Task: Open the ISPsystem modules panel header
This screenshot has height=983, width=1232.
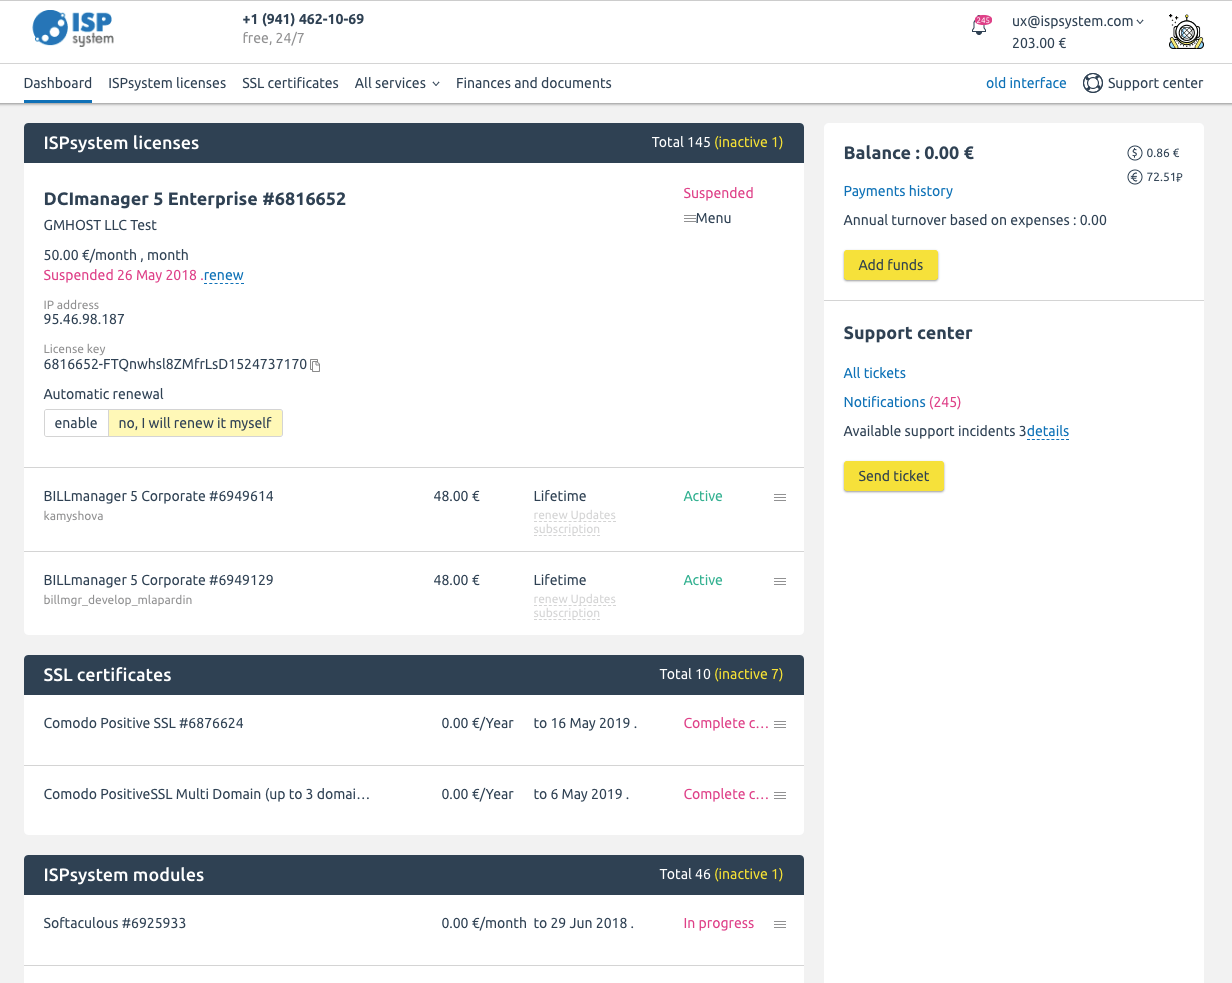Action: click(x=414, y=875)
